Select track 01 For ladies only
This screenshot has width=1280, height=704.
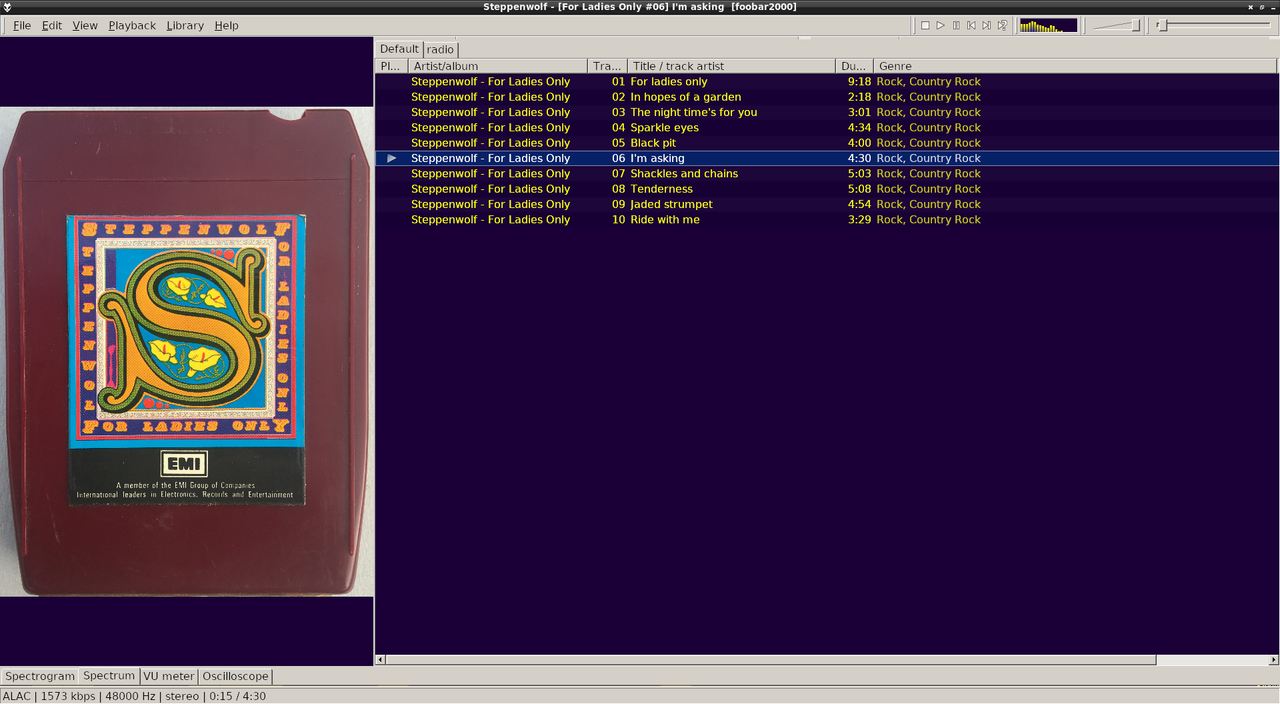(x=827, y=82)
